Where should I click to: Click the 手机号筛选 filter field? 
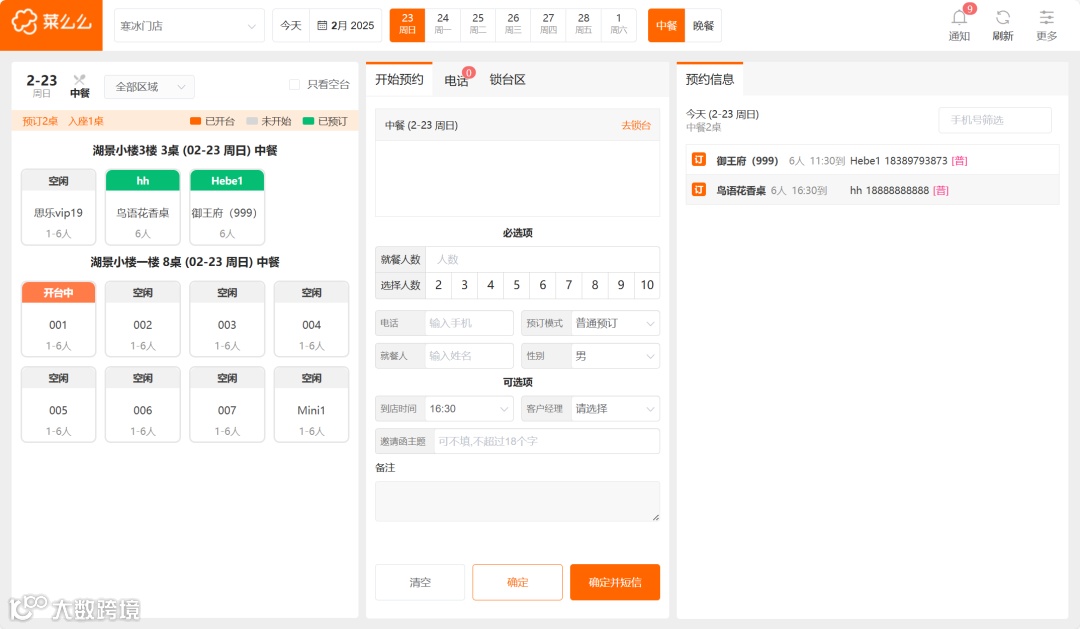[995, 120]
